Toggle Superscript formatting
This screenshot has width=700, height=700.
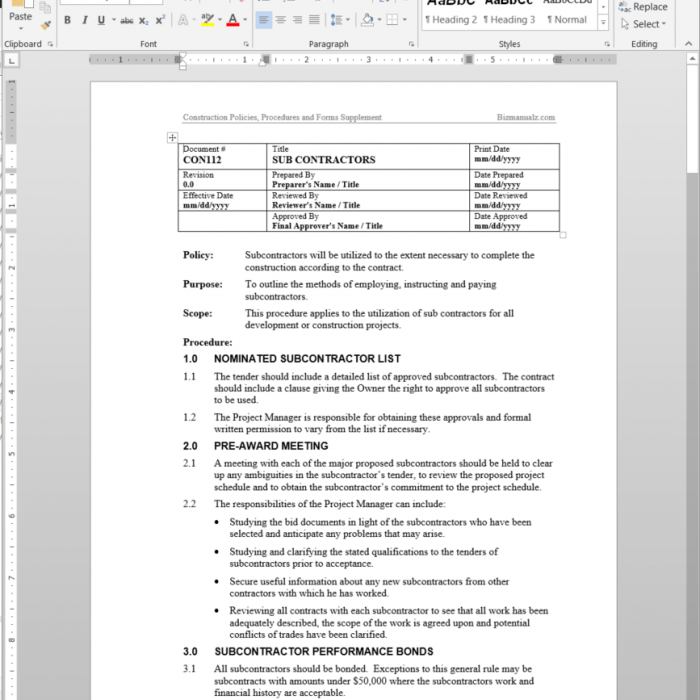[160, 21]
